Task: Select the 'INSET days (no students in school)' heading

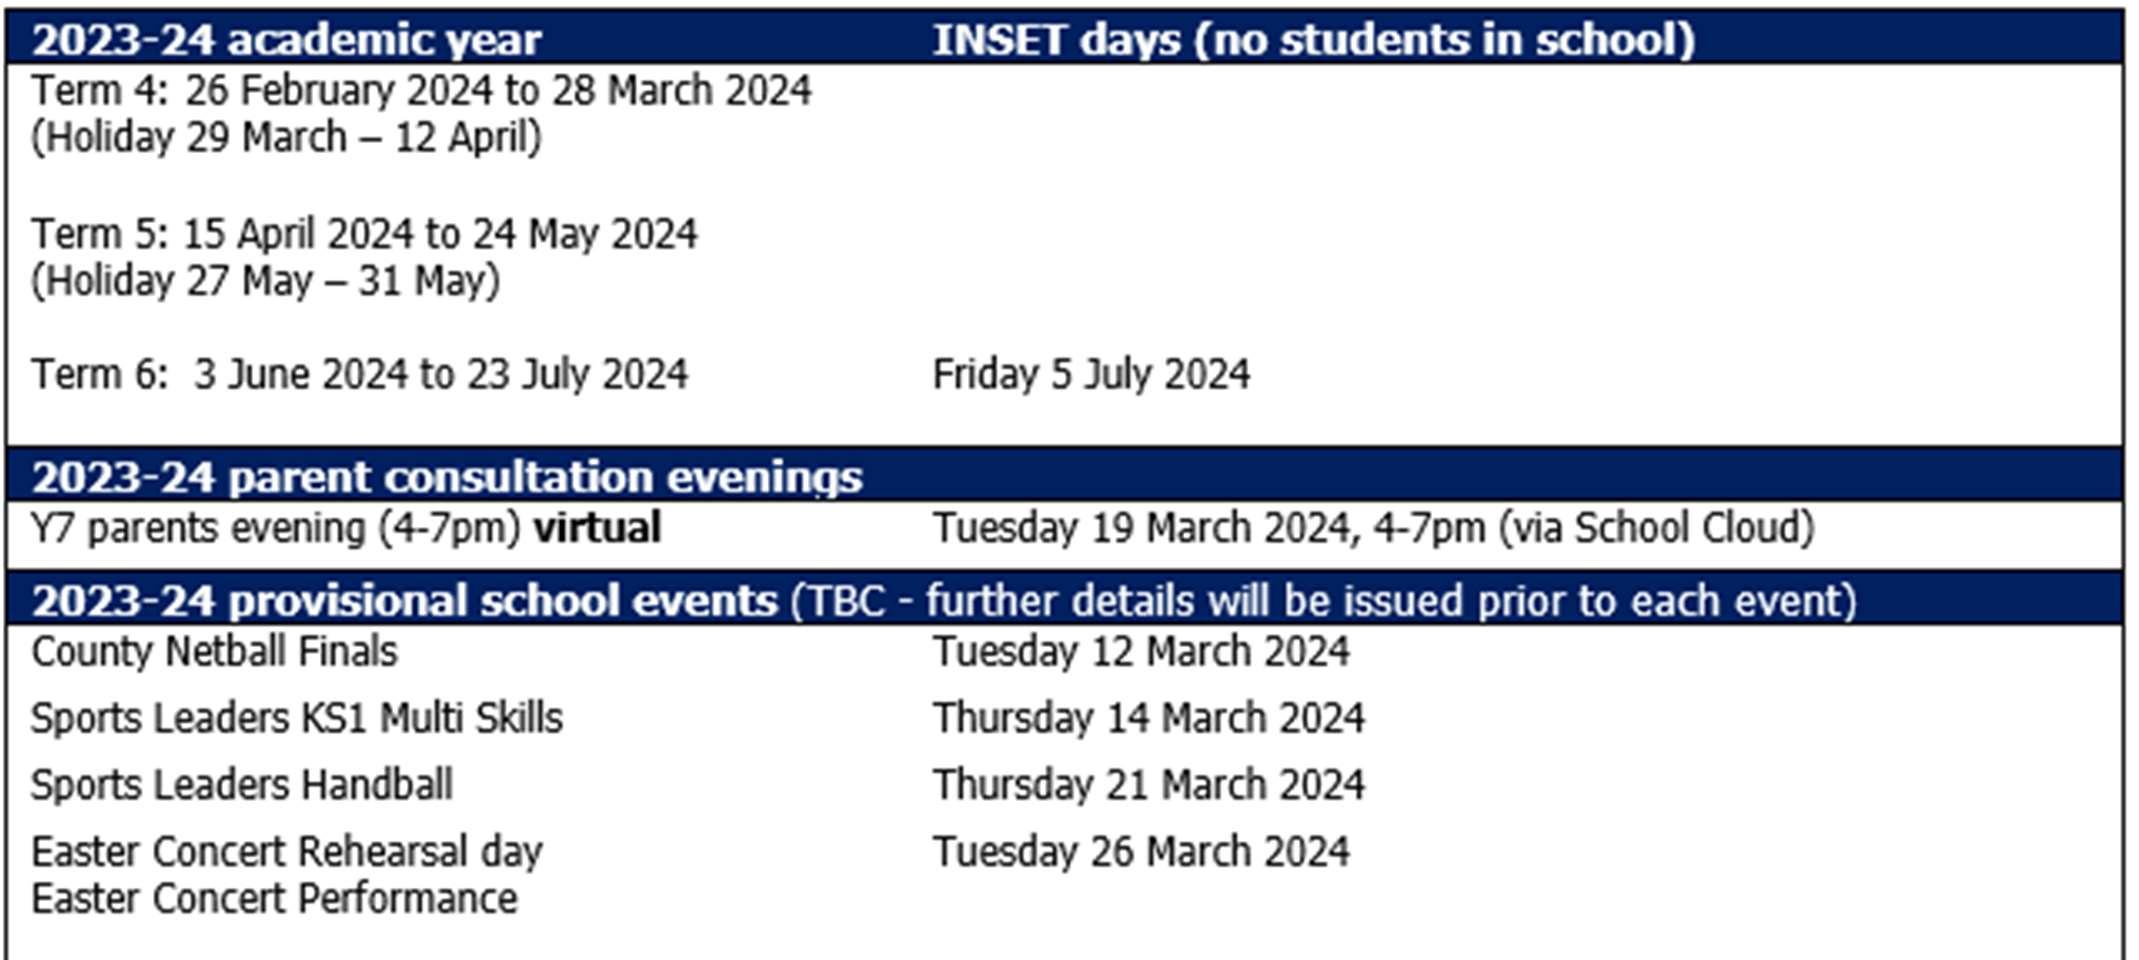Action: tap(1314, 40)
